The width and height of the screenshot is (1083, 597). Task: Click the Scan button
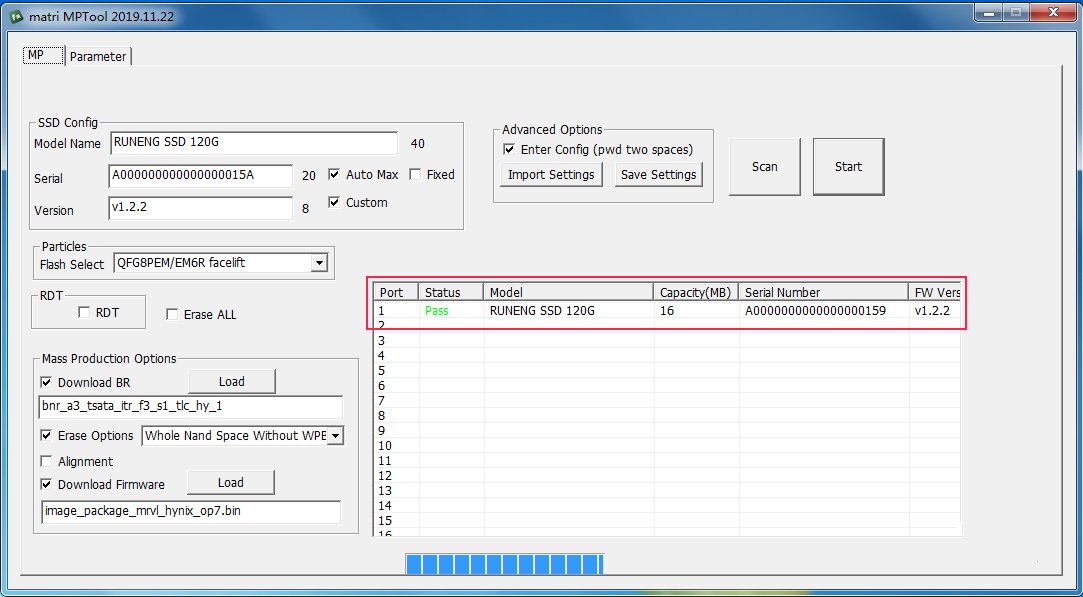point(765,167)
